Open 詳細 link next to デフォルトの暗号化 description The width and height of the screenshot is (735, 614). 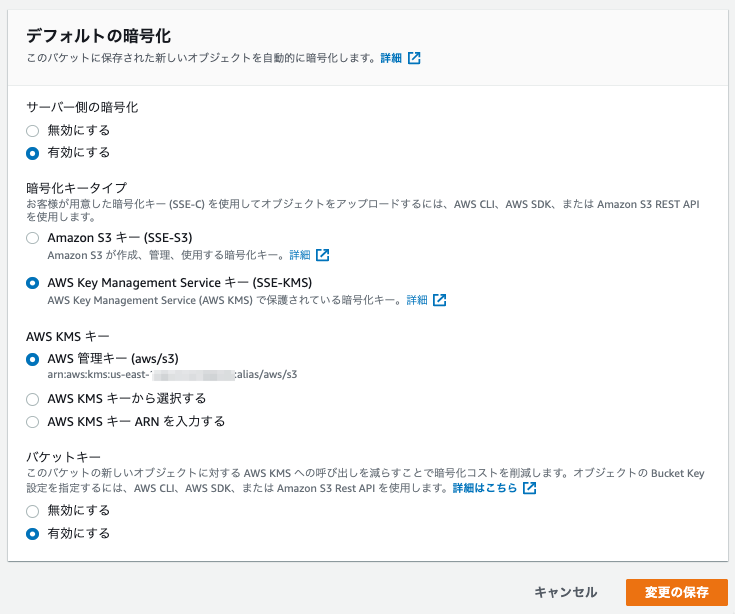tap(391, 58)
